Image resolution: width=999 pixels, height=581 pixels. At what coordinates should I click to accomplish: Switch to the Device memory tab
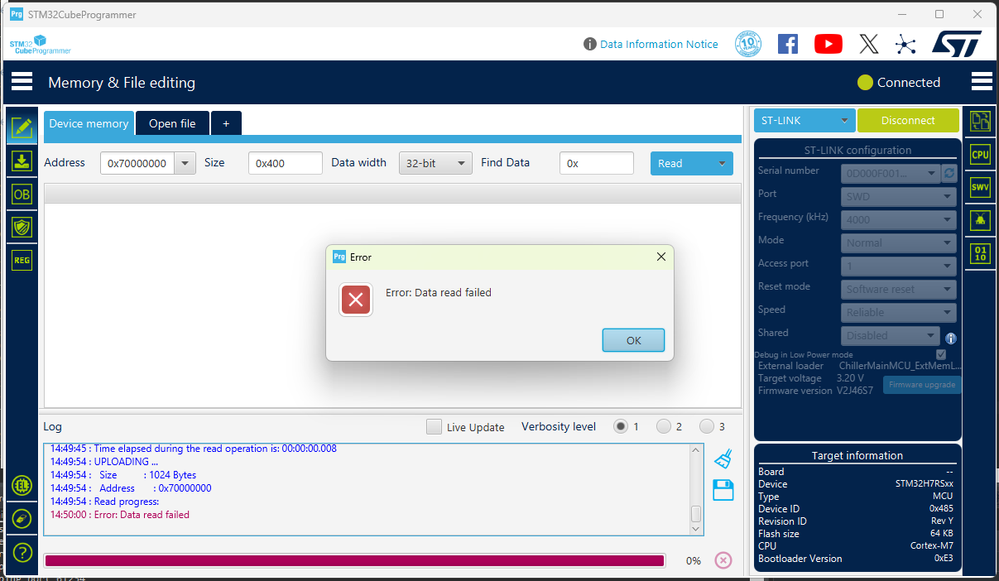[x=89, y=124]
